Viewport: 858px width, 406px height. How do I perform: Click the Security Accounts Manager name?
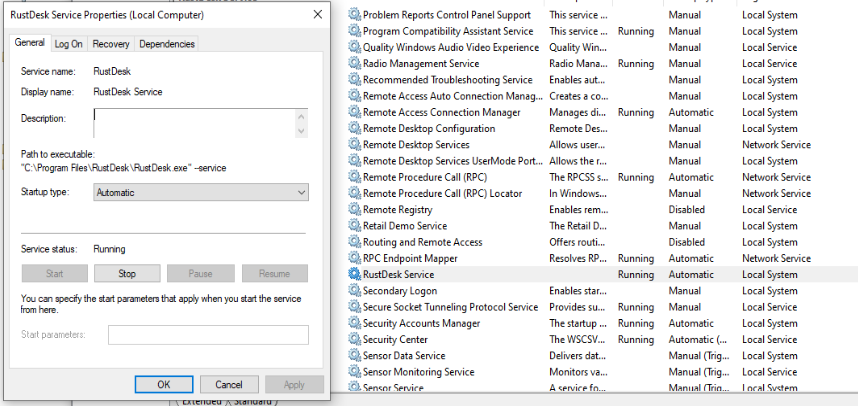pos(421,323)
